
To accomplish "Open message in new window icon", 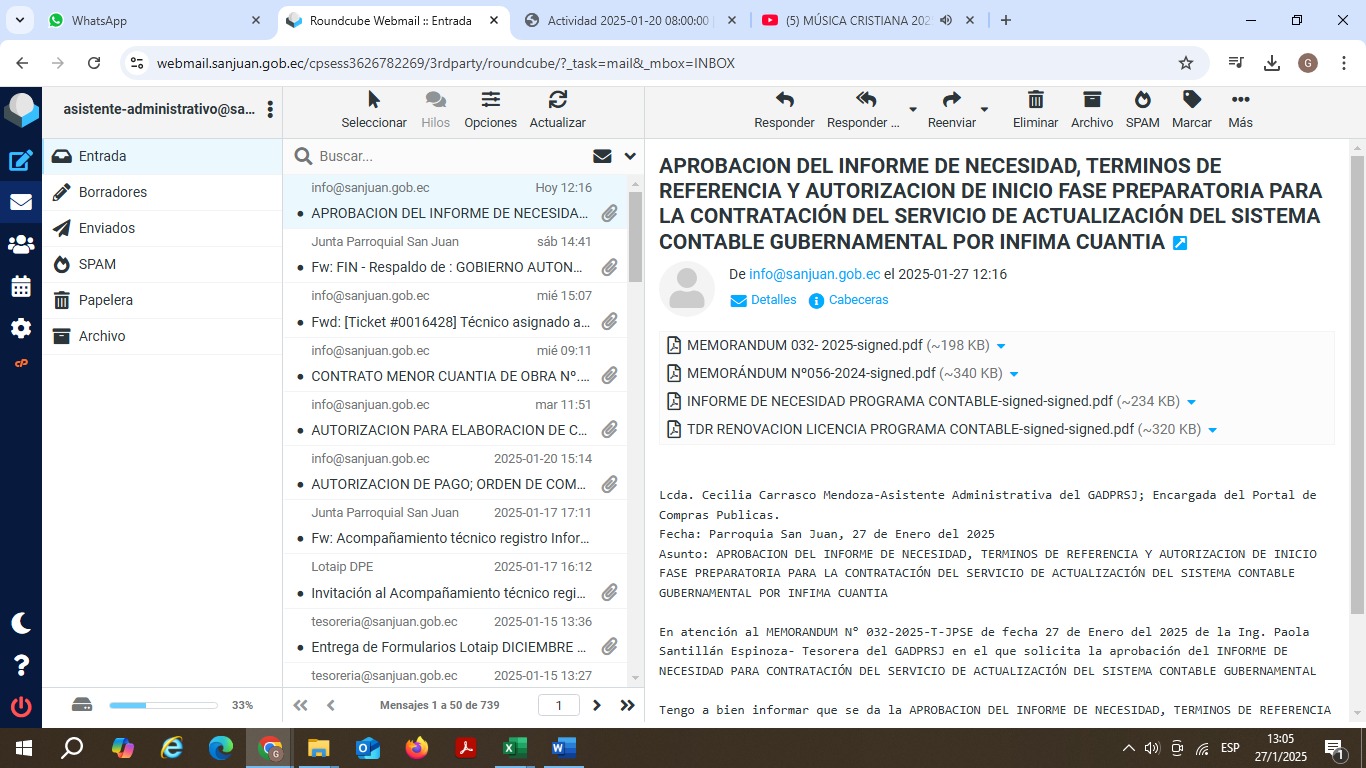I will click(1179, 243).
